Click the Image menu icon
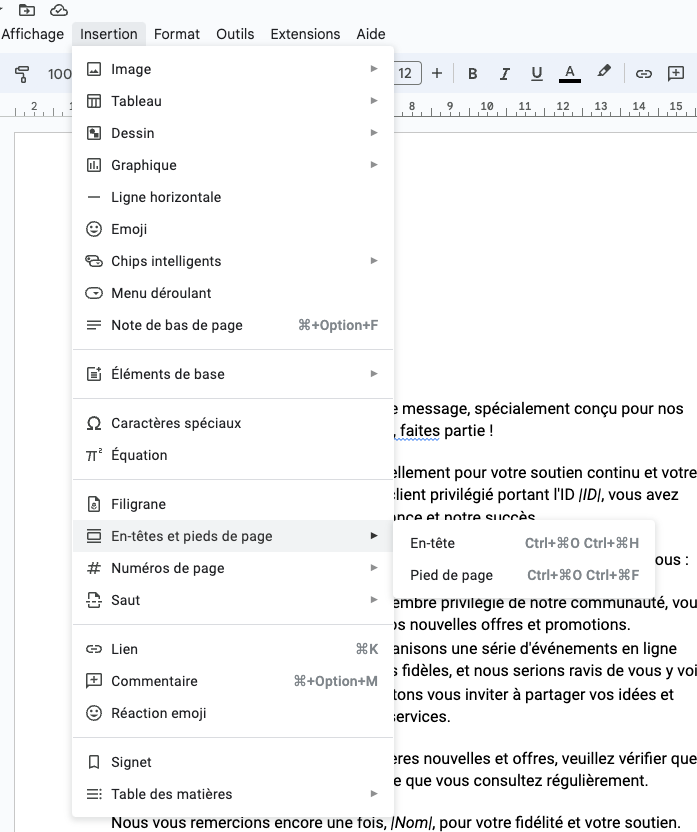Screen dimensions: 697x832 94,69
